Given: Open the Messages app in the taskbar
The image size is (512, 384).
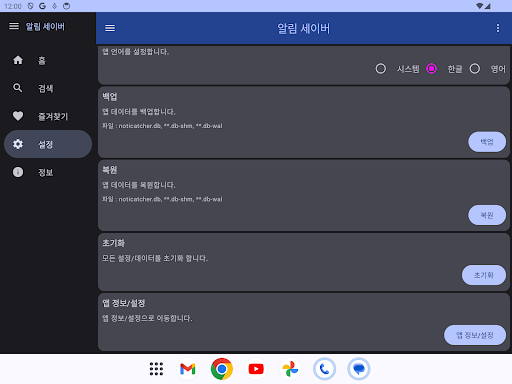Looking at the screenshot, I should 358,369.
